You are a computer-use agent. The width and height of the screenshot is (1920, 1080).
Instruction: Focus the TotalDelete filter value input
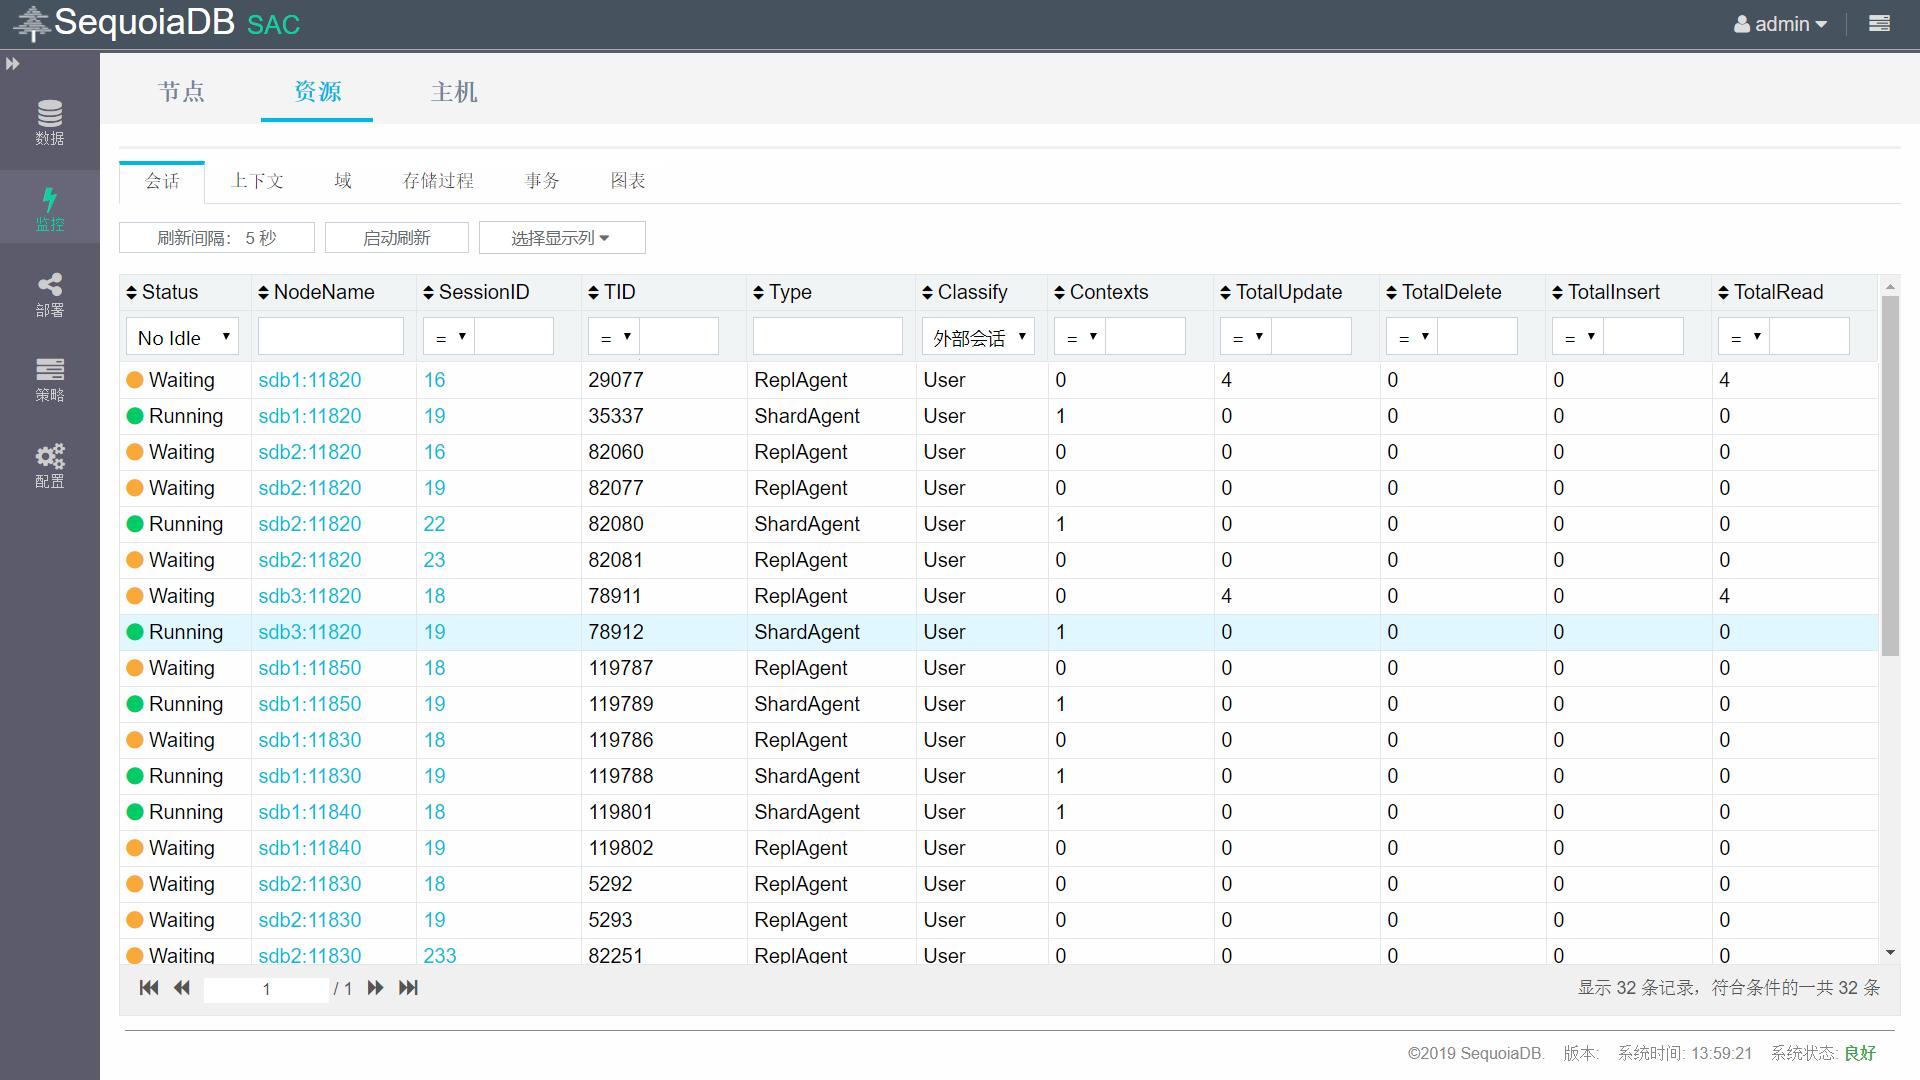(x=1477, y=336)
